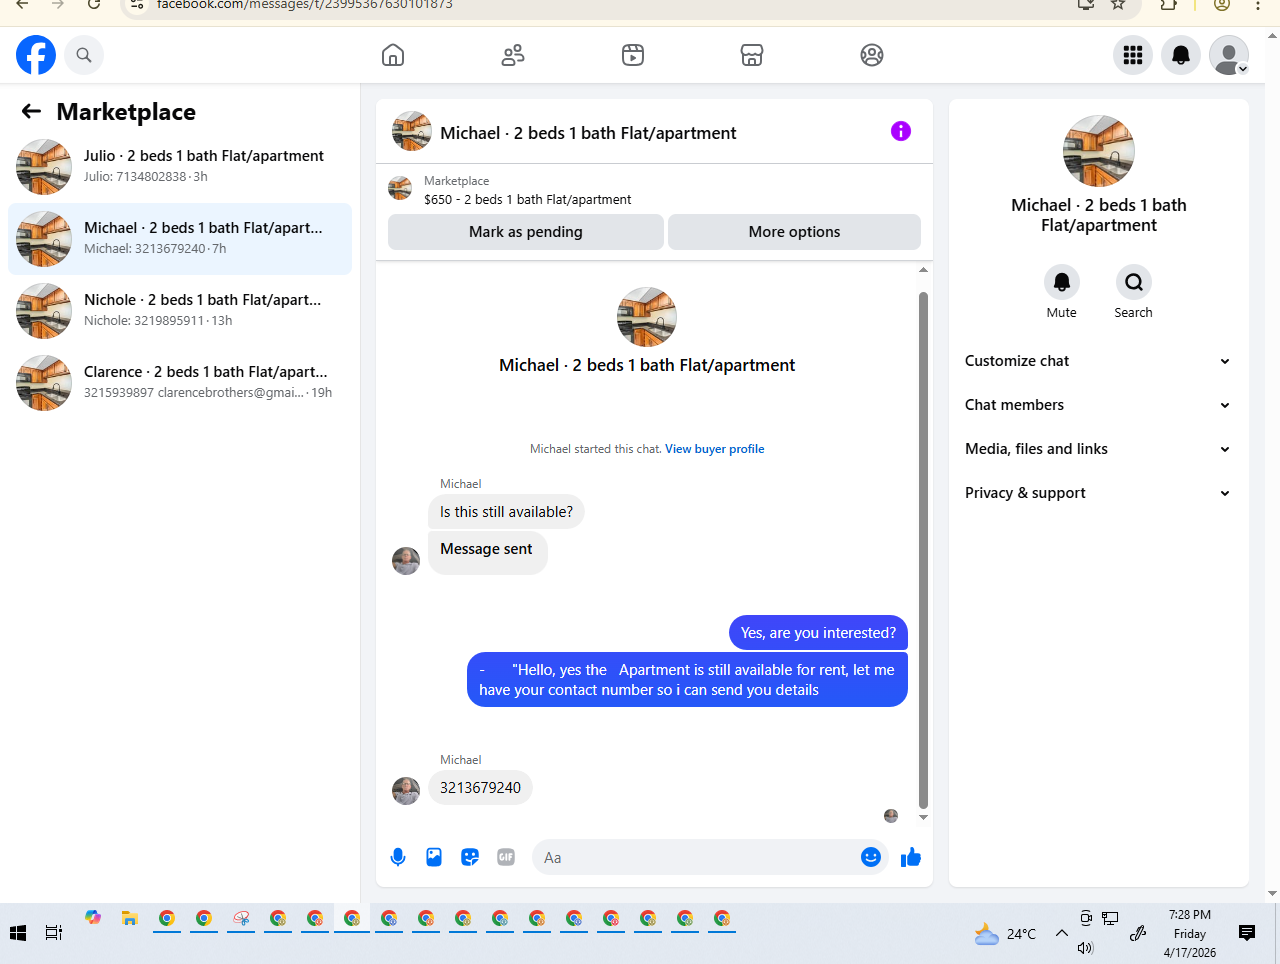Open the Menu grid icon

[x=1133, y=55]
